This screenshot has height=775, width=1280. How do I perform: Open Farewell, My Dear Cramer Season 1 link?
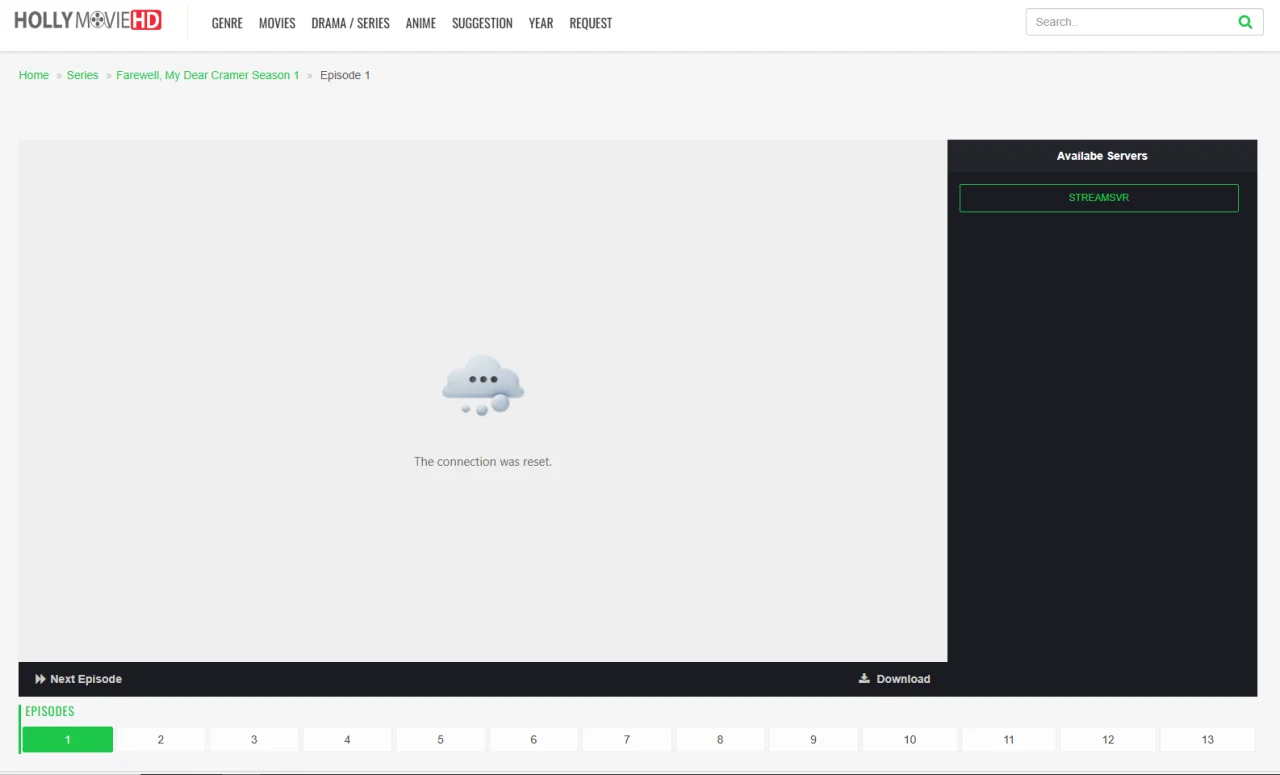pos(208,75)
